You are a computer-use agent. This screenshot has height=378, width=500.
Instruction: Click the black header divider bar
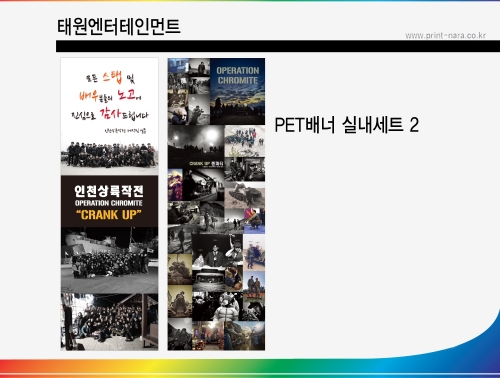(x=278, y=46)
